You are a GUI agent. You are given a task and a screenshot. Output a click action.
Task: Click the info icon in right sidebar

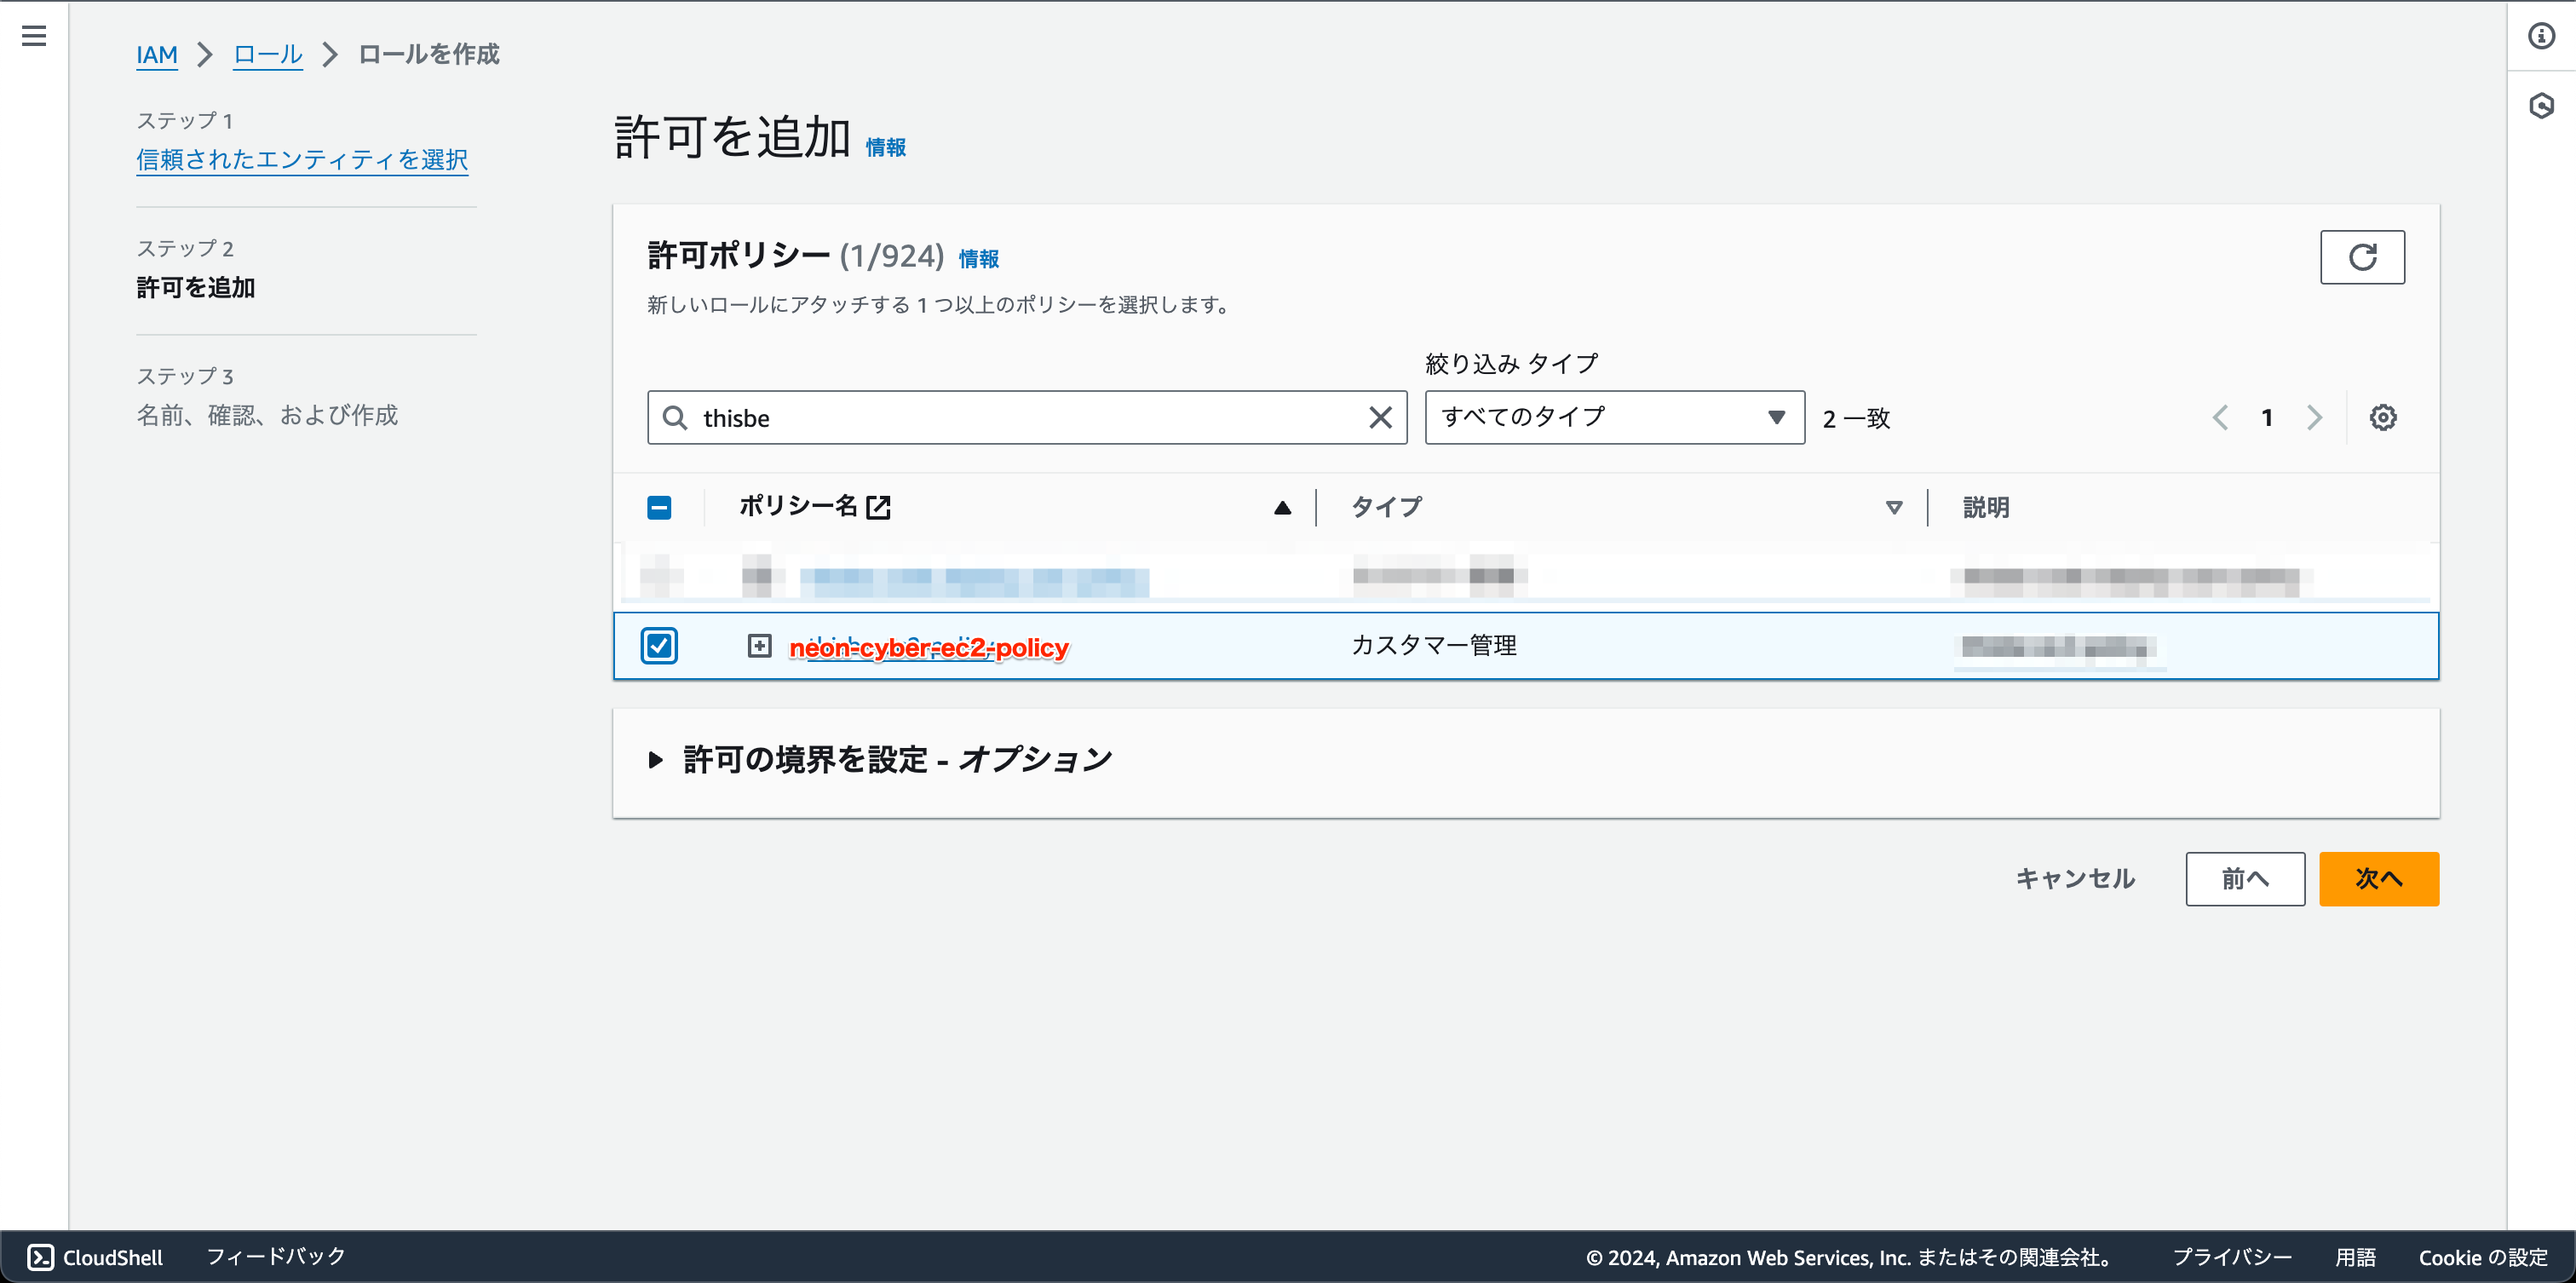2541,36
